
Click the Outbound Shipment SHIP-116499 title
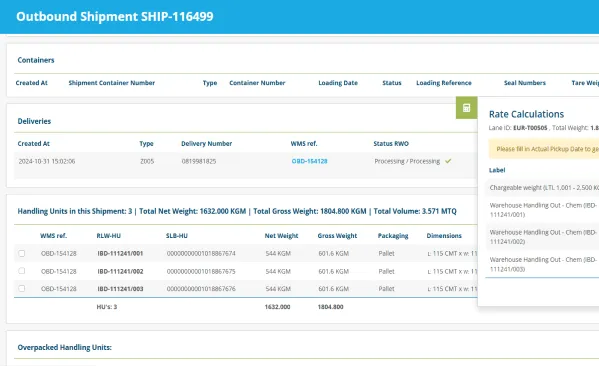click(x=115, y=16)
